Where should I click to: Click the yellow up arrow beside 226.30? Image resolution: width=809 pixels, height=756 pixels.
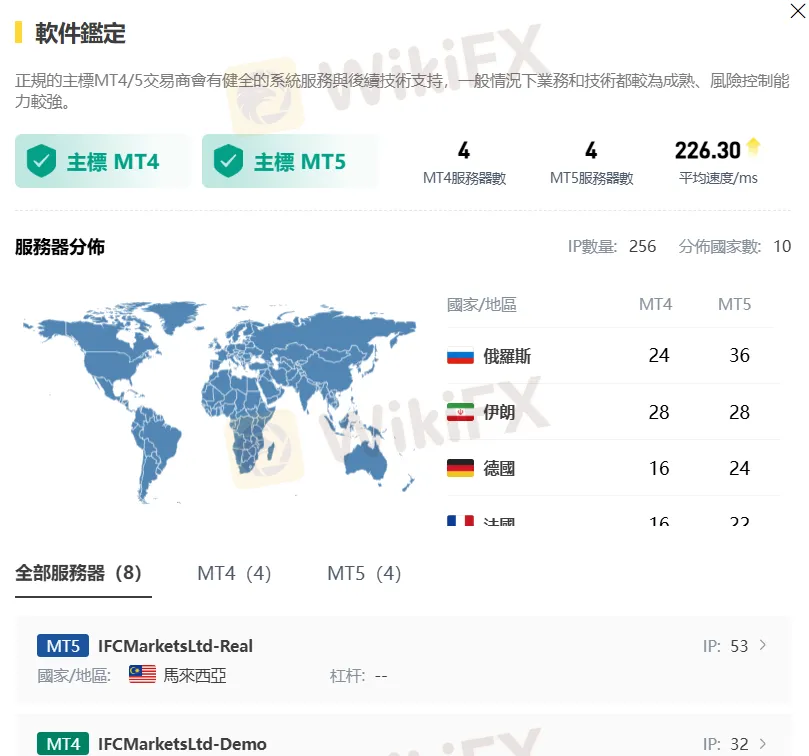tap(753, 147)
